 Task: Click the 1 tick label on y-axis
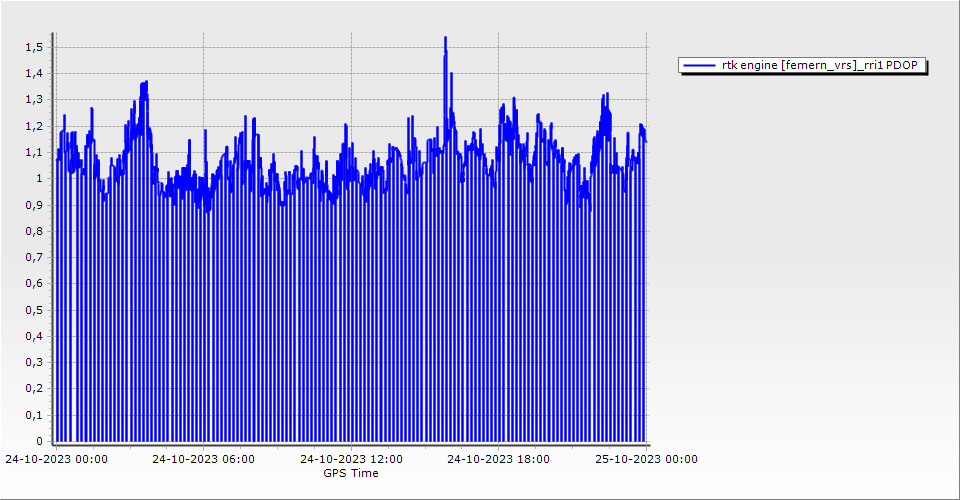39,178
